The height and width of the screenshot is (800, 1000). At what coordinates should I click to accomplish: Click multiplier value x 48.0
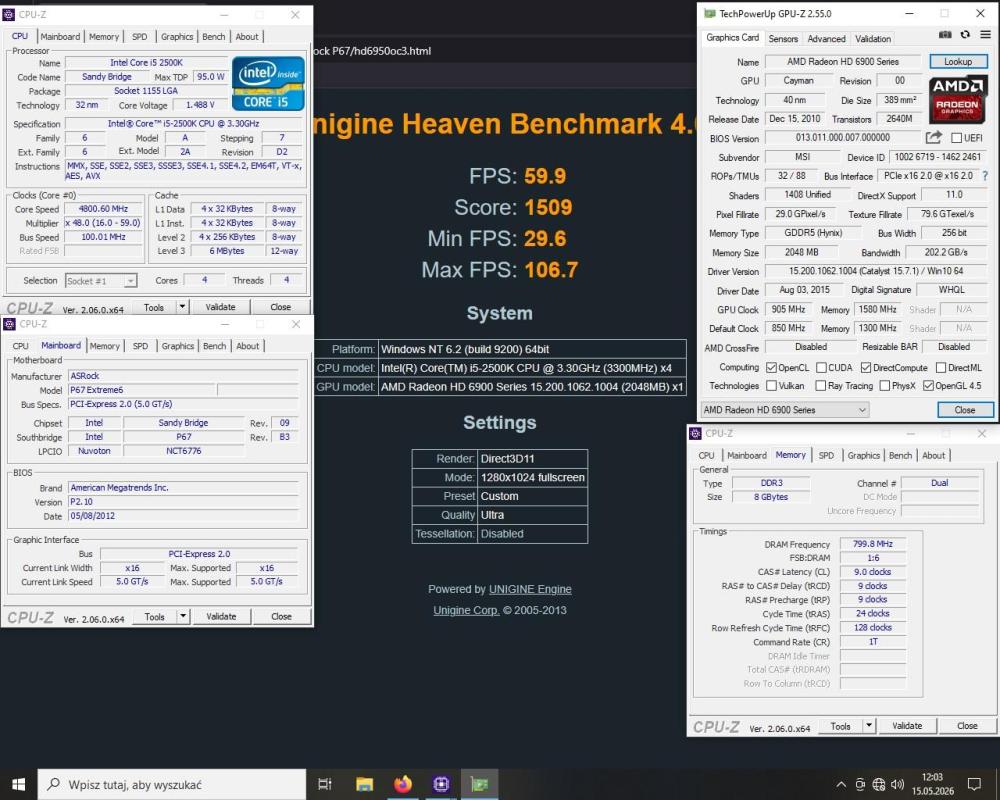pos(103,223)
